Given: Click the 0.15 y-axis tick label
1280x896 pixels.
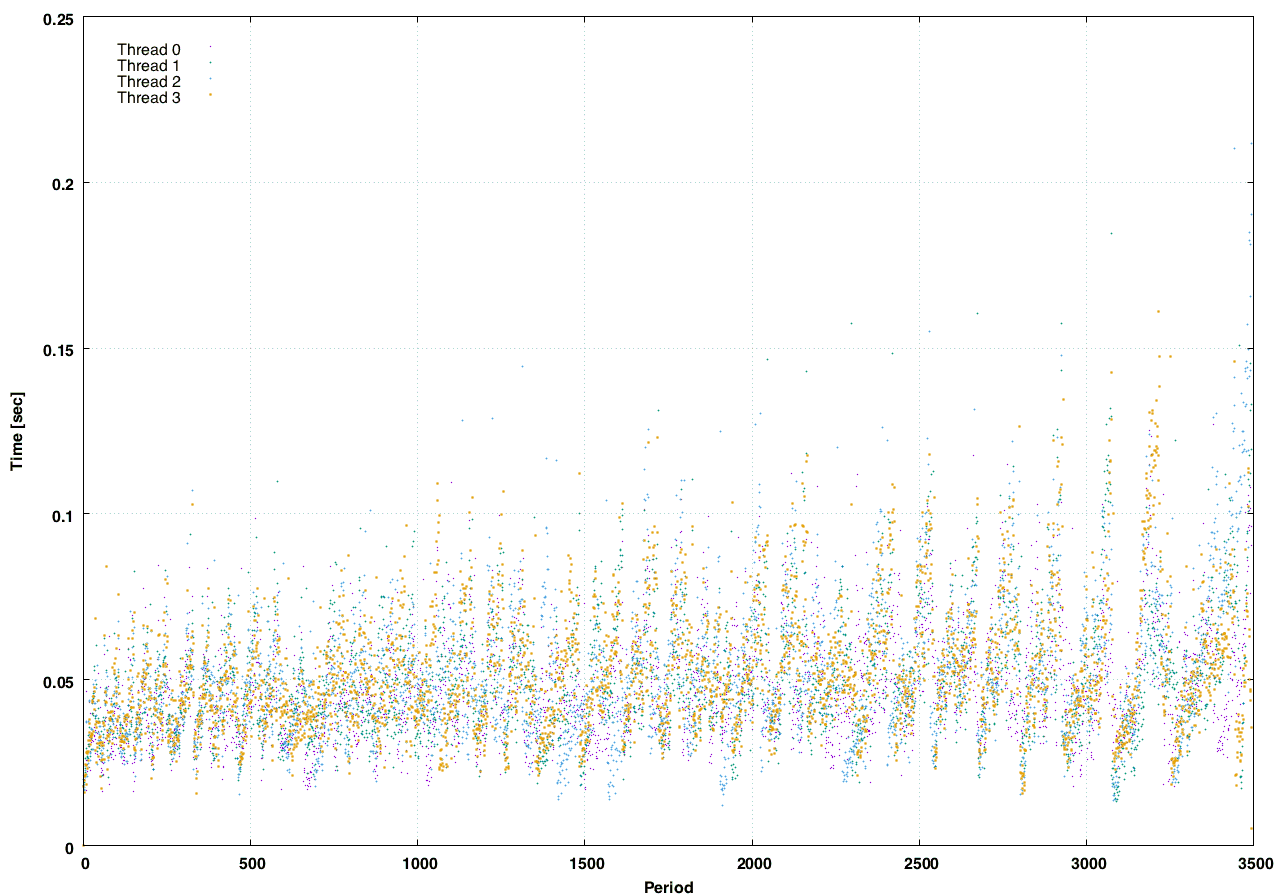Looking at the screenshot, I should click(58, 349).
